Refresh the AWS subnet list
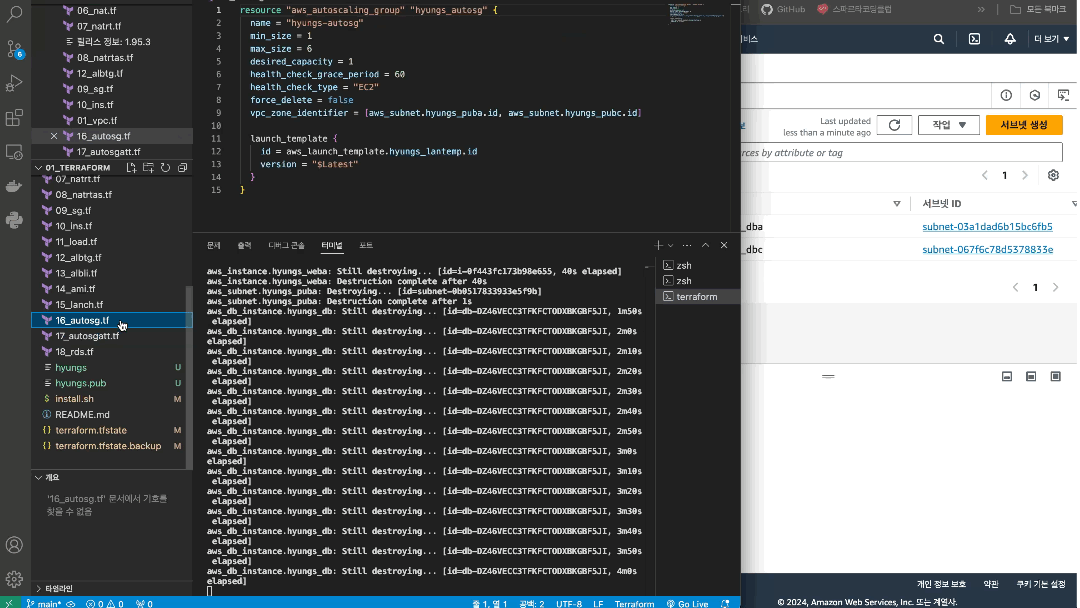Viewport: 1080px width, 608px height. coord(894,125)
